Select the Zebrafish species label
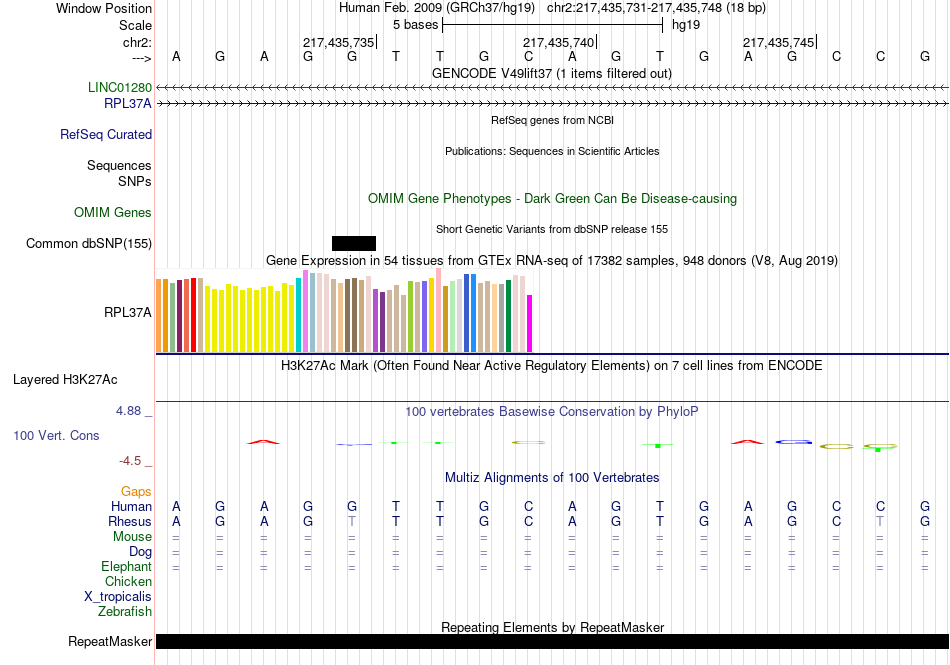Screen dimensions: 950x665 [125, 612]
